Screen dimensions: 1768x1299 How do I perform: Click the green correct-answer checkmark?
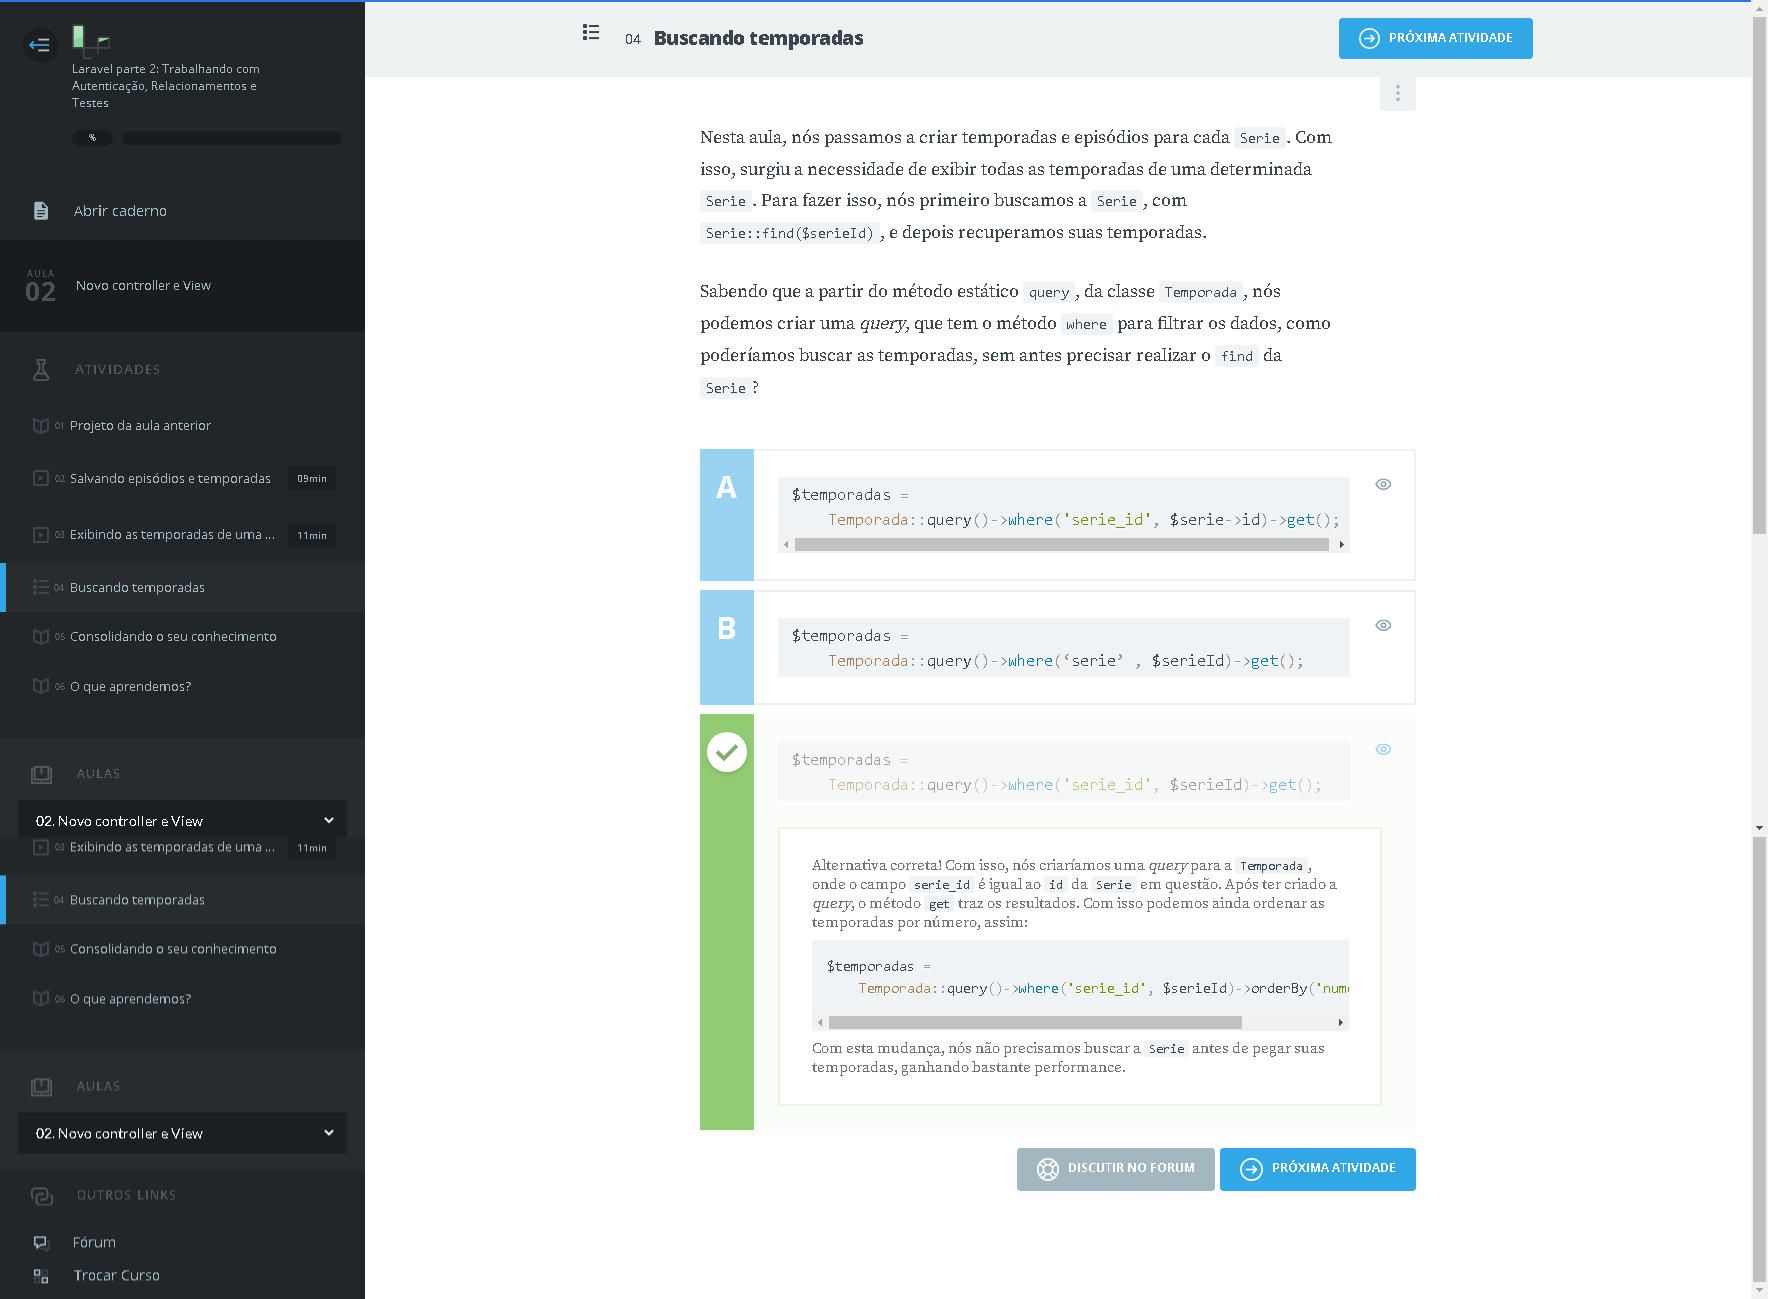point(727,752)
